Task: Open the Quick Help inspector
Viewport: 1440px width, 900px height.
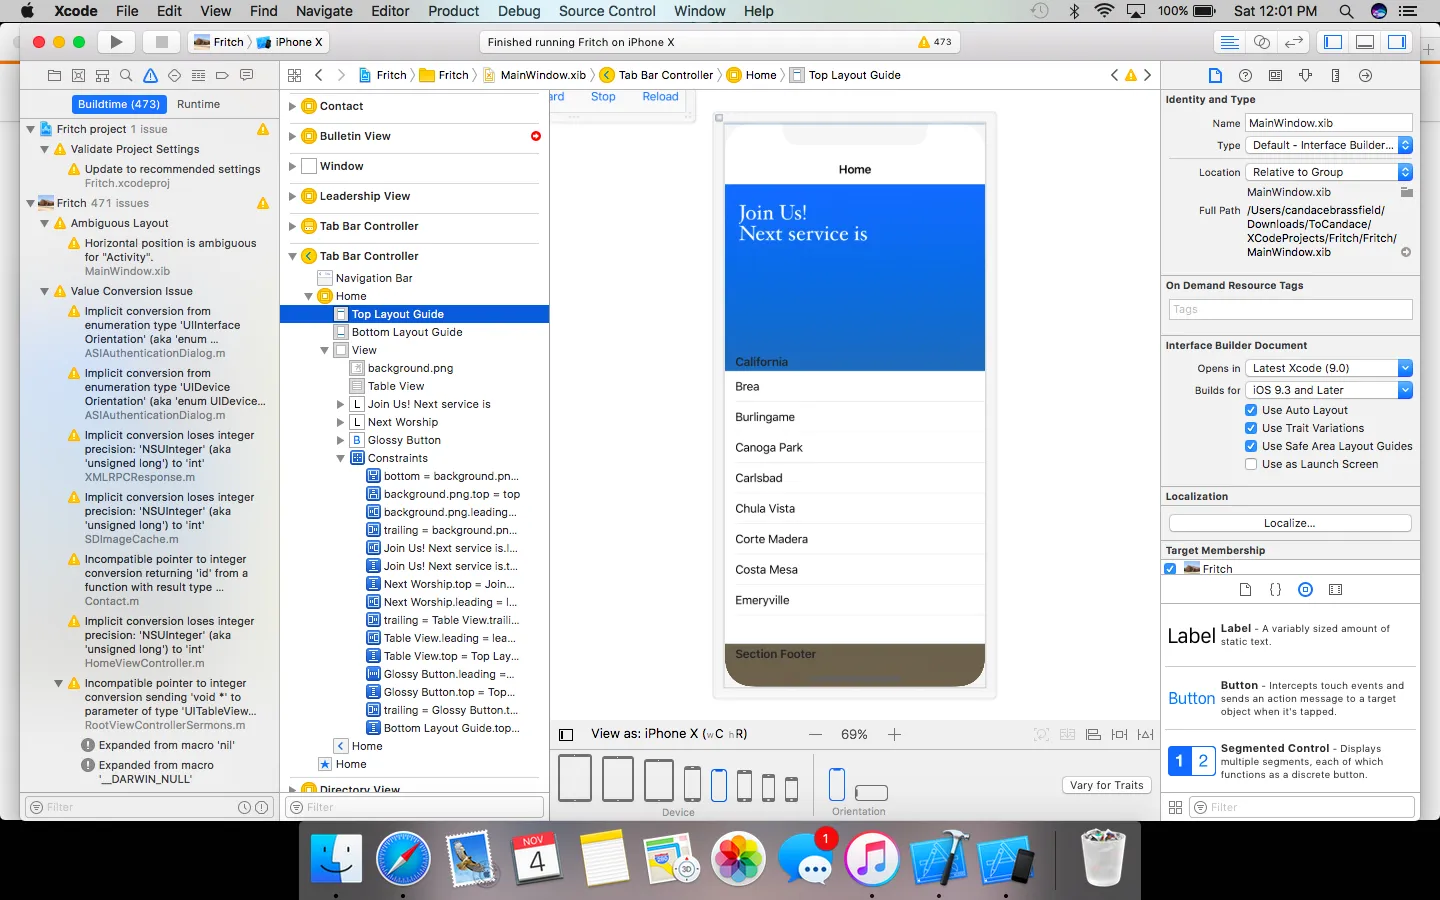Action: pos(1245,75)
